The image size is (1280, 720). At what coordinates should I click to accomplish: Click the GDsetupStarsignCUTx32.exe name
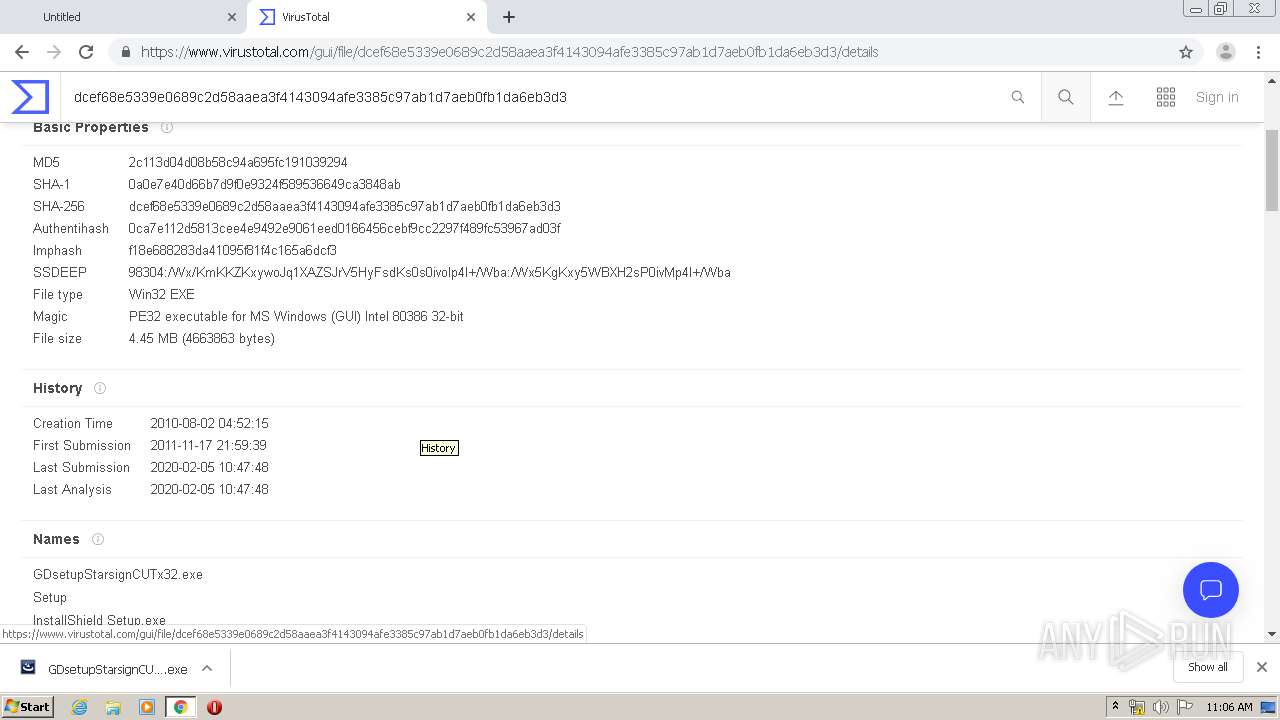pos(118,575)
